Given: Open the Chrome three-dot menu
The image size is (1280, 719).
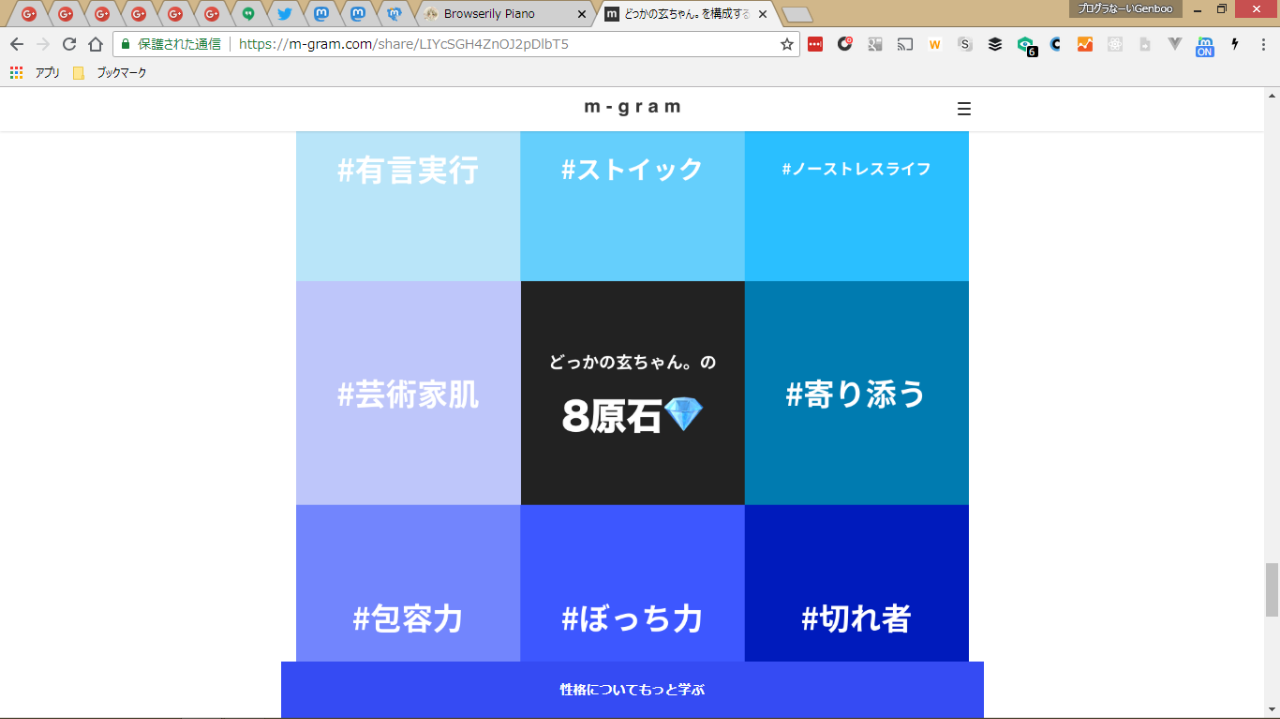Looking at the screenshot, I should [1262, 44].
